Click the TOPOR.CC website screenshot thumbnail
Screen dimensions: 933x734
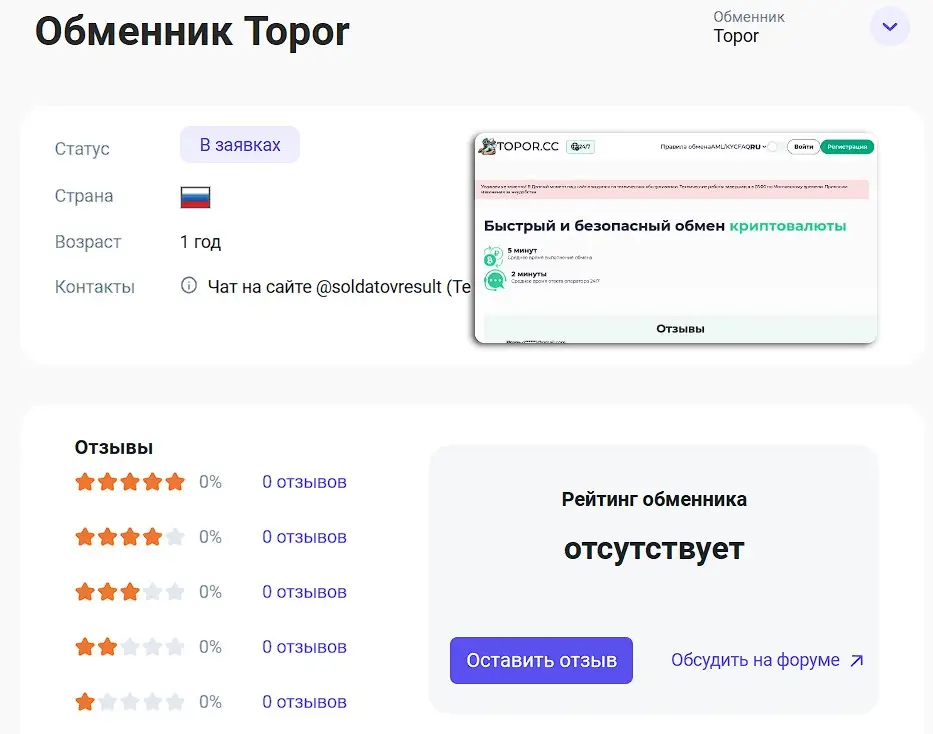click(x=676, y=238)
